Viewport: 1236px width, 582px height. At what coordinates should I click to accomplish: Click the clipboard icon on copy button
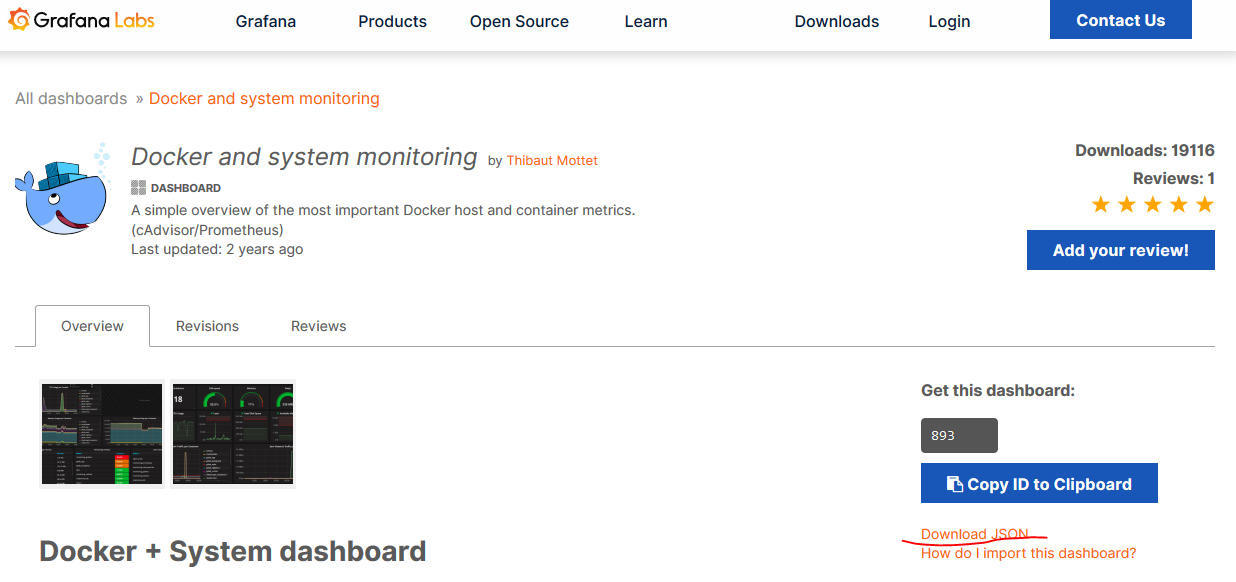click(x=954, y=484)
